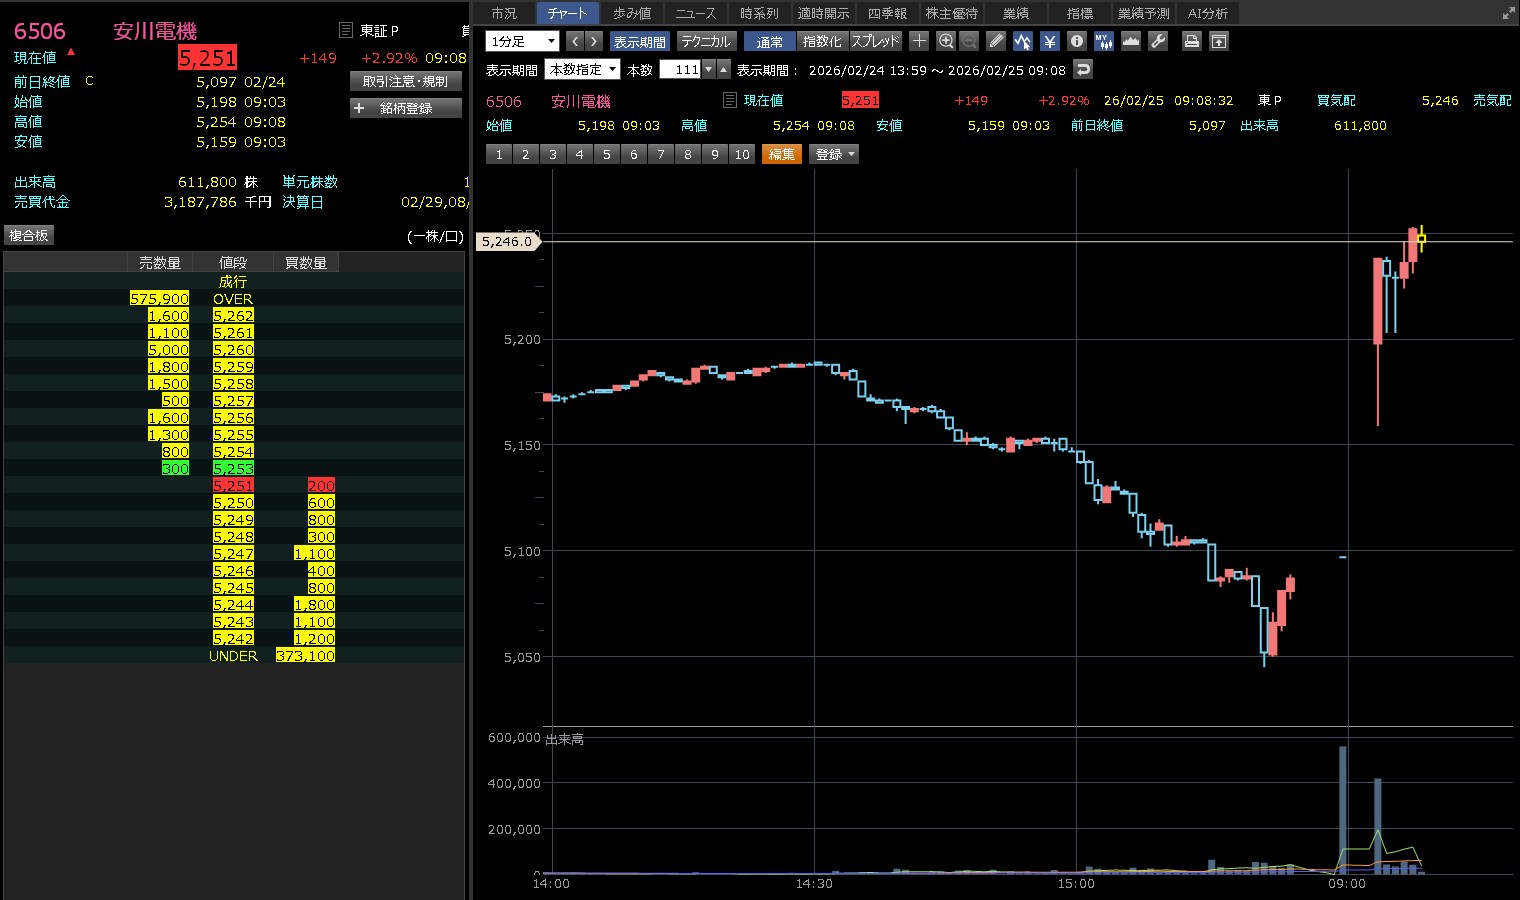Select the pencil drawing tool icon
This screenshot has width=1520, height=900.
tap(995, 41)
